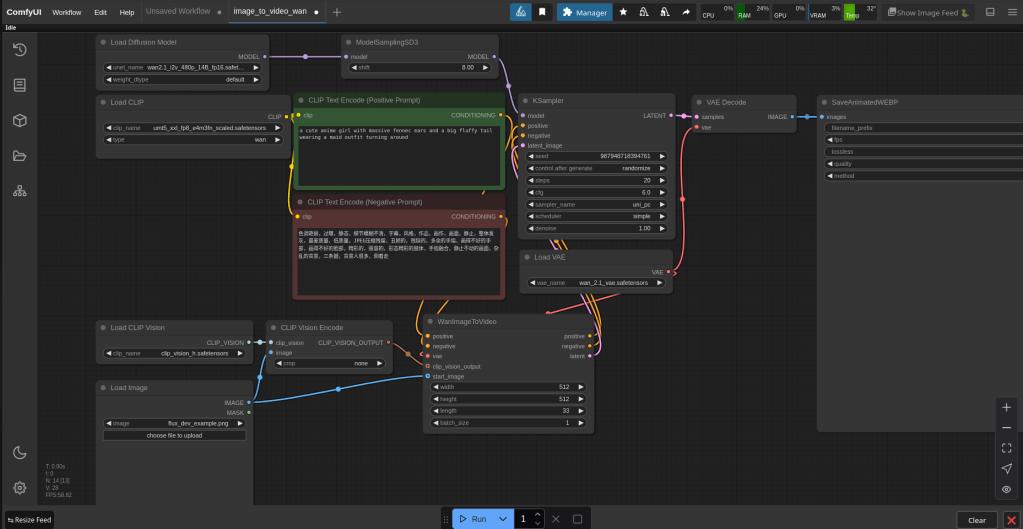This screenshot has width=1023, height=529.
Task: Open the Run button dropdown arrow
Action: [503, 519]
